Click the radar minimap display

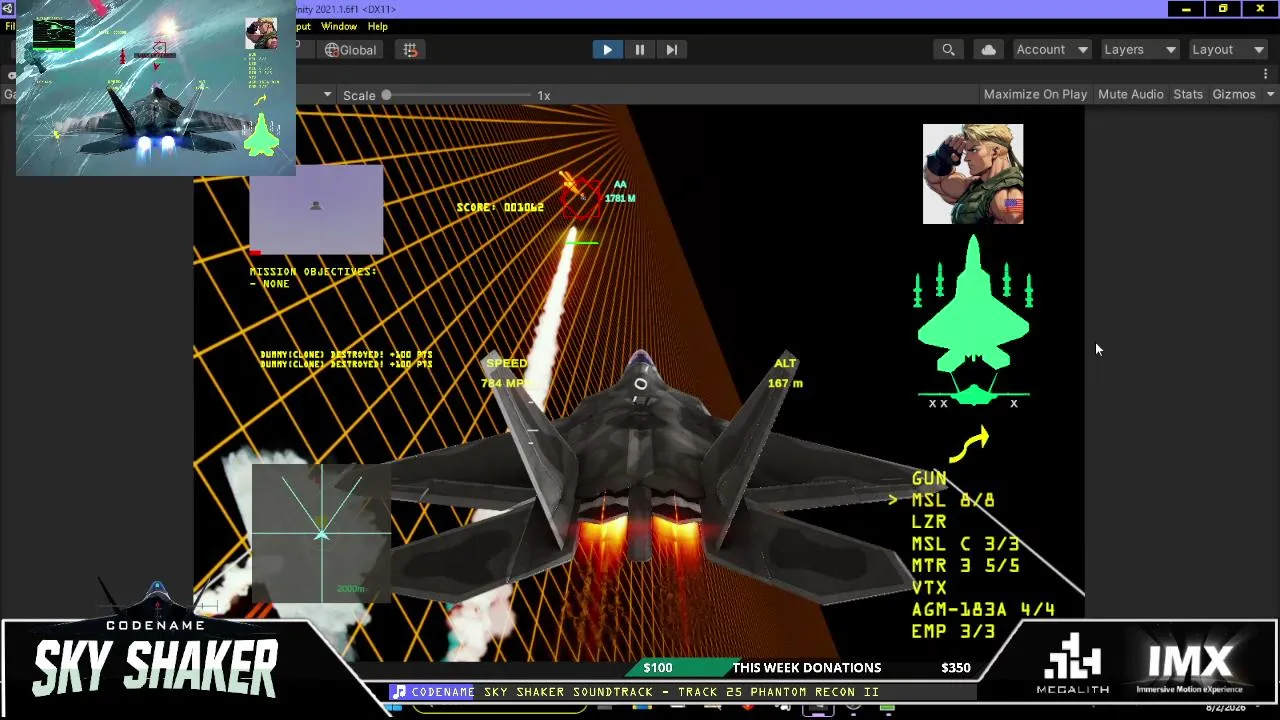coord(320,533)
